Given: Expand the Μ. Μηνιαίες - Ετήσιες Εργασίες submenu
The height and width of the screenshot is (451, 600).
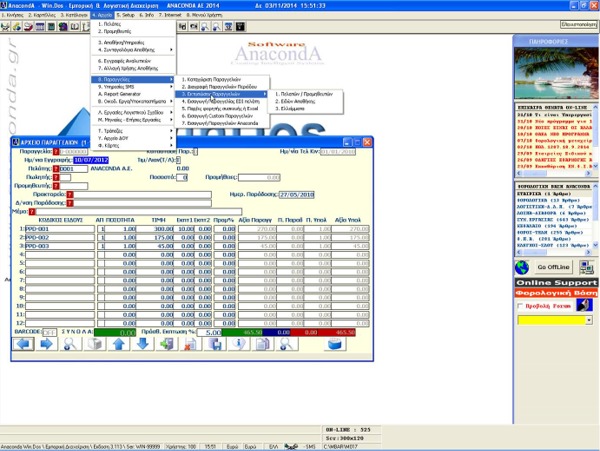Looking at the screenshot, I should tap(134, 120).
